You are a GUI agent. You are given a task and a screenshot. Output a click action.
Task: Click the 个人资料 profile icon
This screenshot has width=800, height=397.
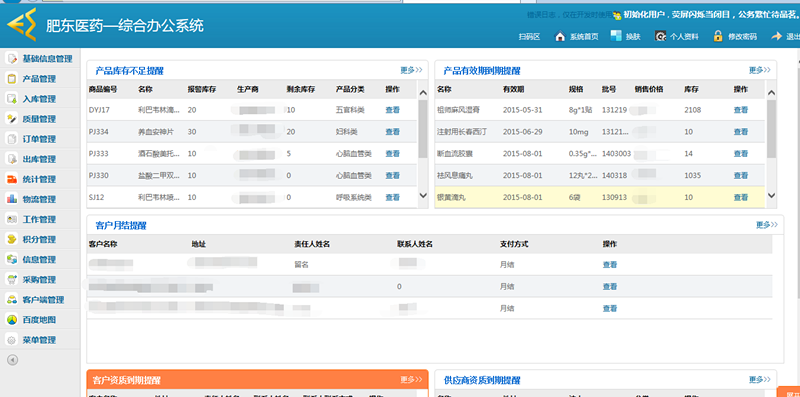tap(660, 36)
